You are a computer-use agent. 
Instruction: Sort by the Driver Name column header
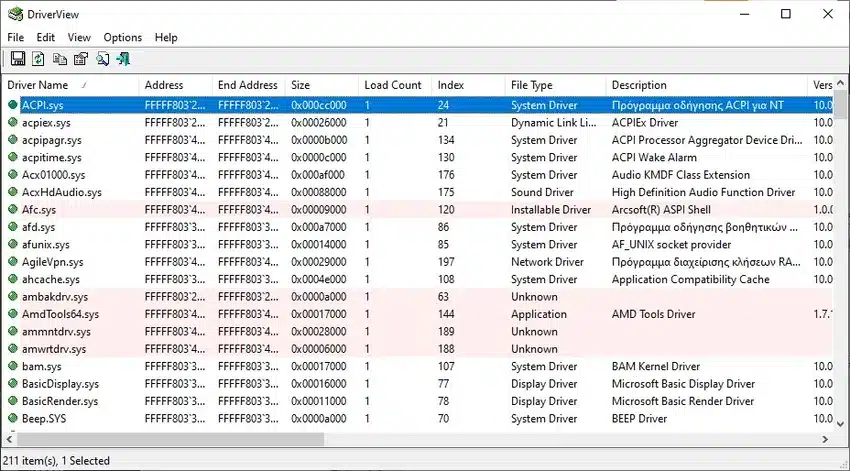coord(70,85)
